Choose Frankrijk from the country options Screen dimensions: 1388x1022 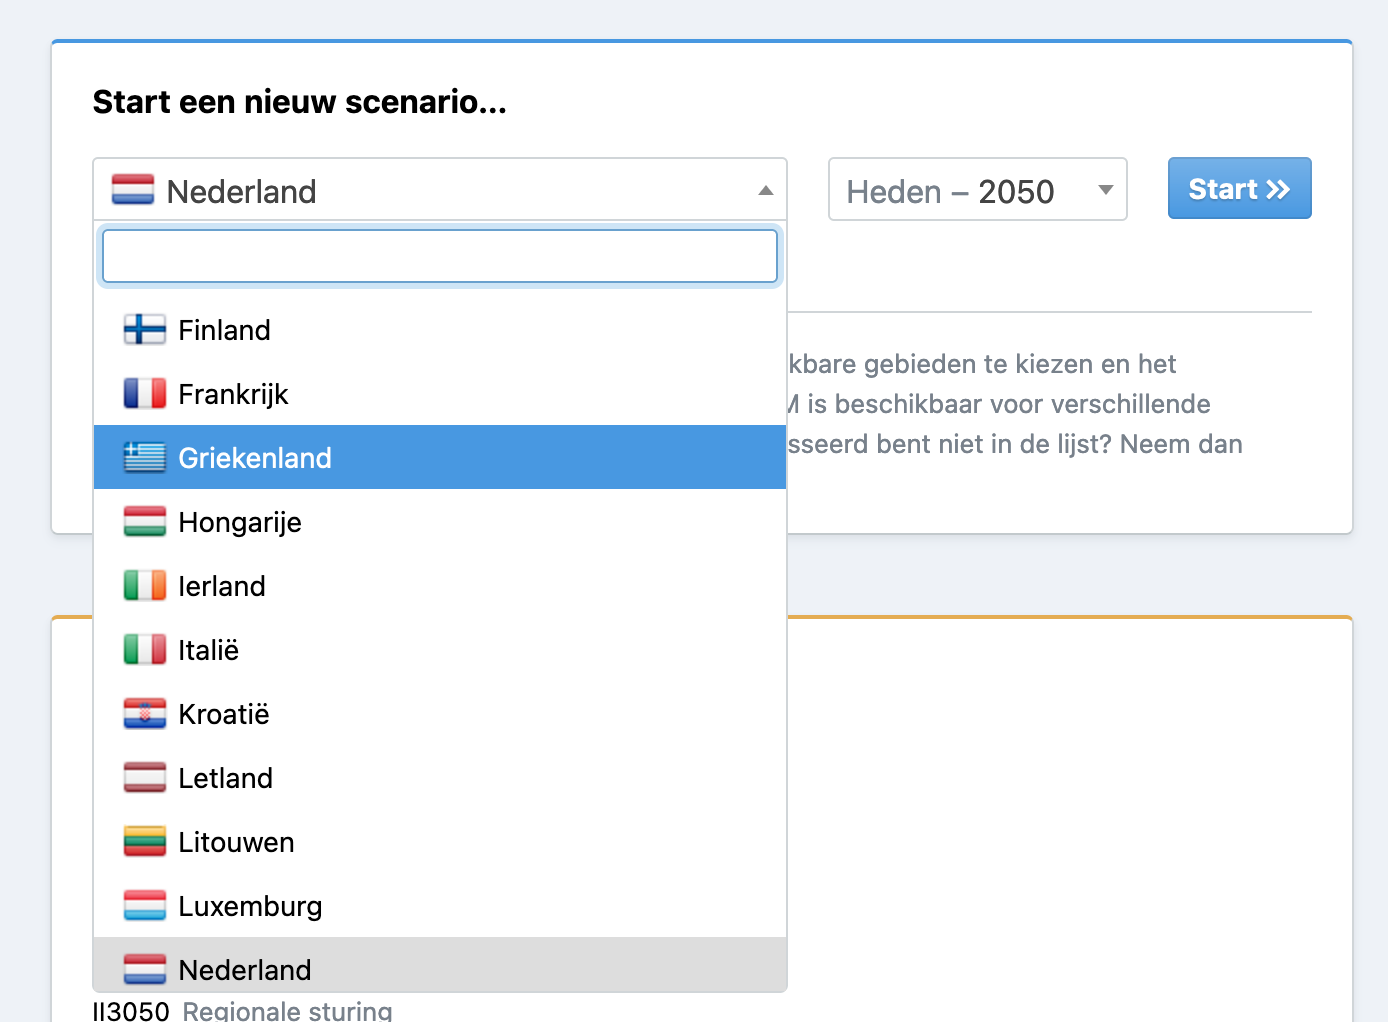pos(440,394)
